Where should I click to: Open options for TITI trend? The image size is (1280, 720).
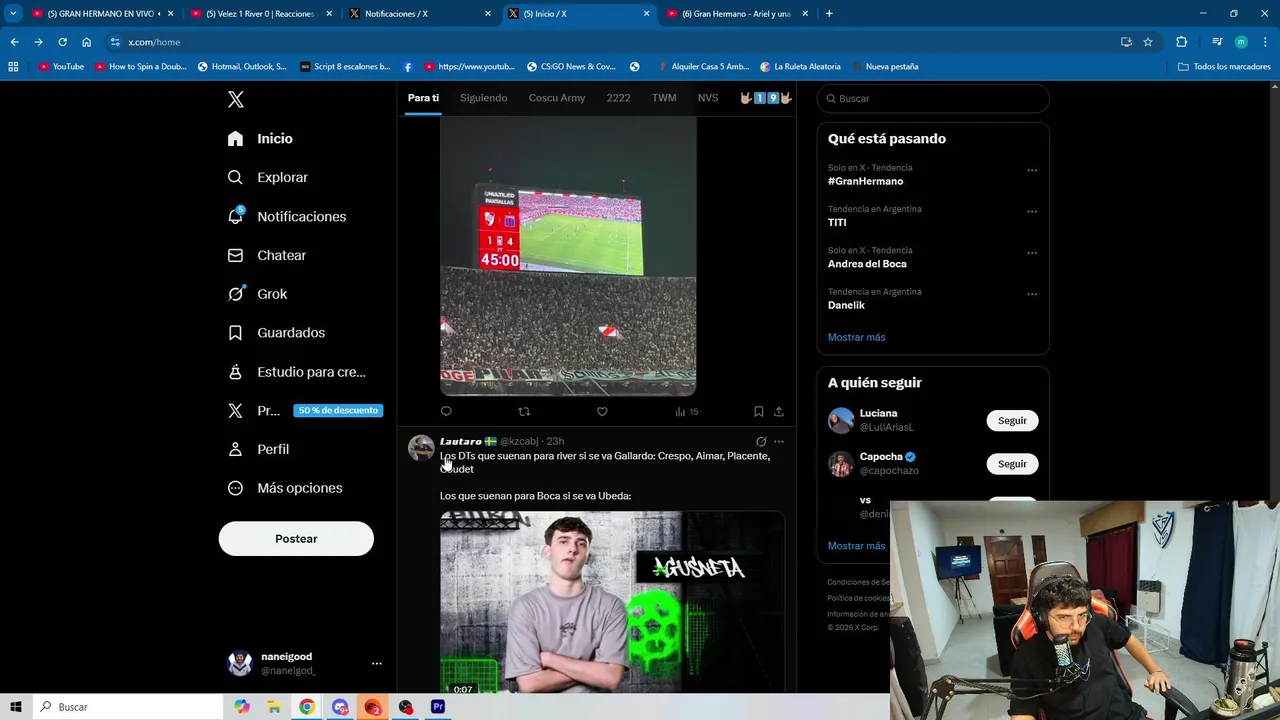tap(1031, 212)
